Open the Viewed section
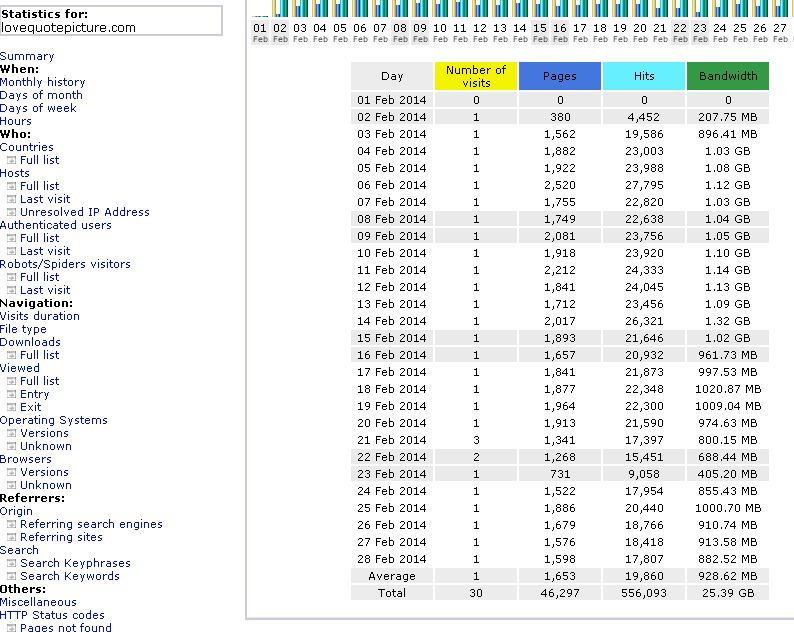The width and height of the screenshot is (794, 632). tap(20, 368)
